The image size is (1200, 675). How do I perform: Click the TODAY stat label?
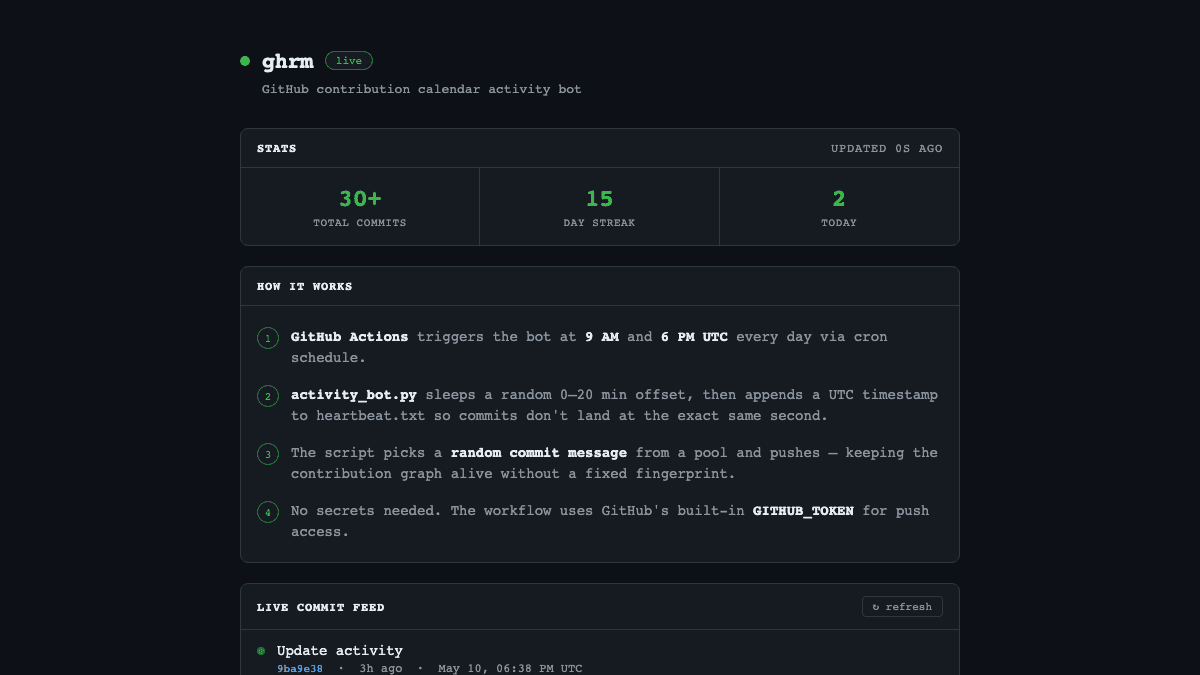[x=839, y=223]
